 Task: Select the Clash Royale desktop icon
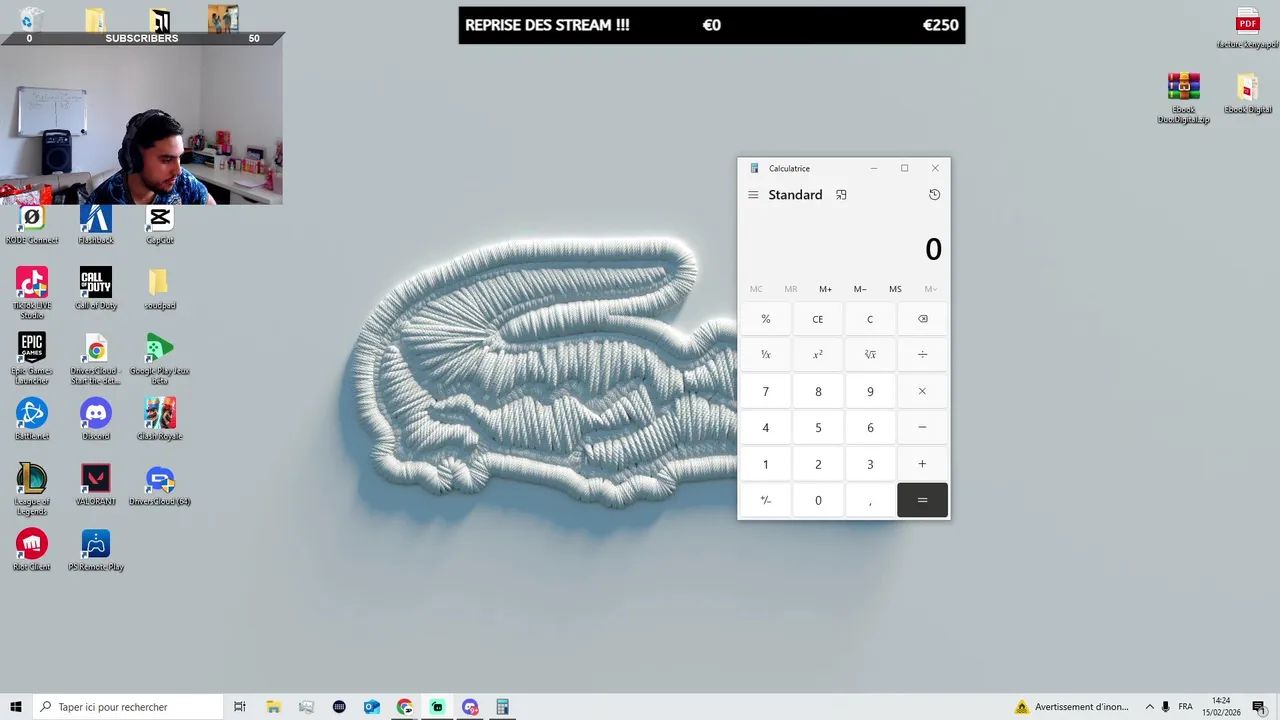[x=160, y=420]
